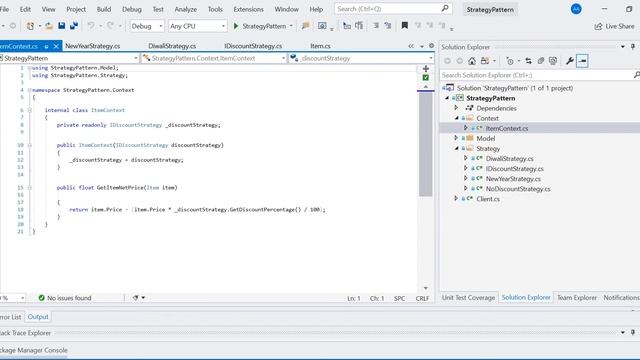Expand the Model folder node
The width and height of the screenshot is (640, 360).
click(x=456, y=138)
